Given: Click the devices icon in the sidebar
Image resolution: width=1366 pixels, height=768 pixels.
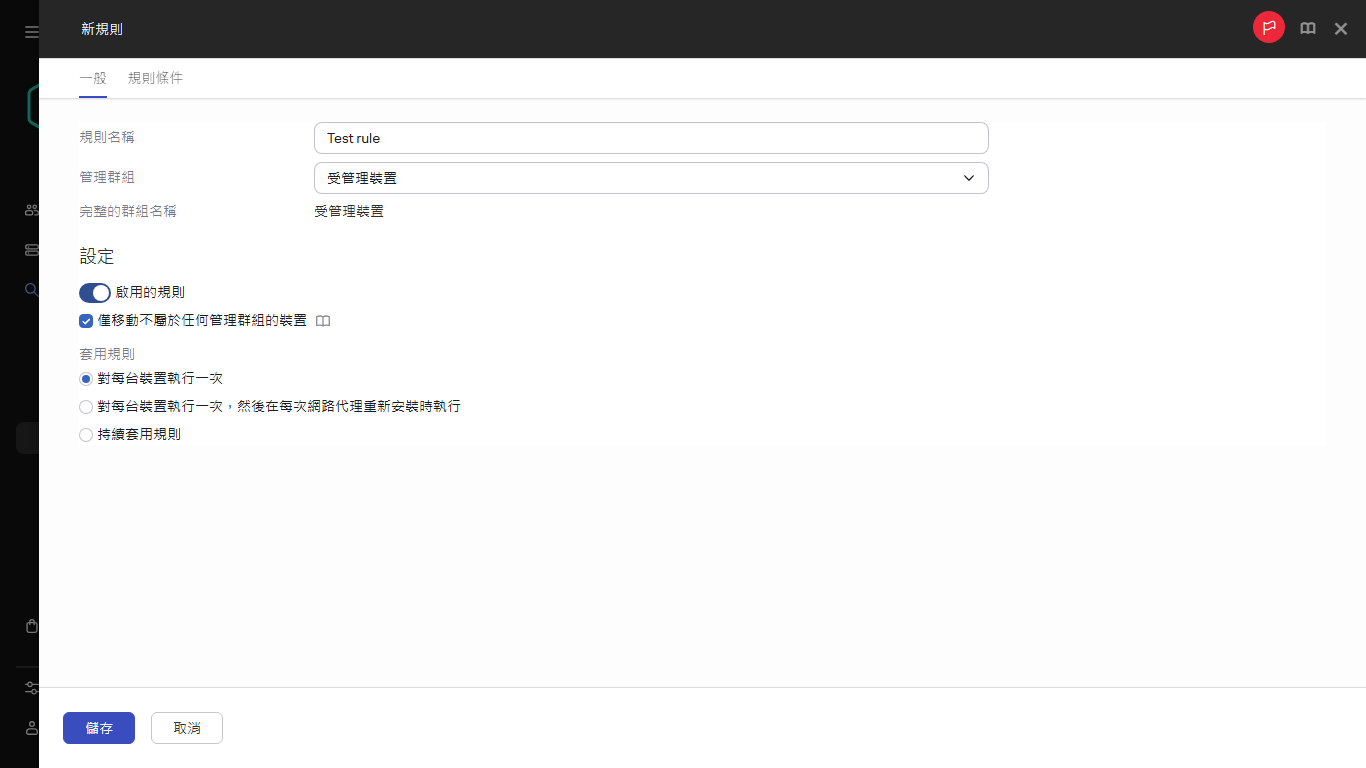Looking at the screenshot, I should (29, 250).
